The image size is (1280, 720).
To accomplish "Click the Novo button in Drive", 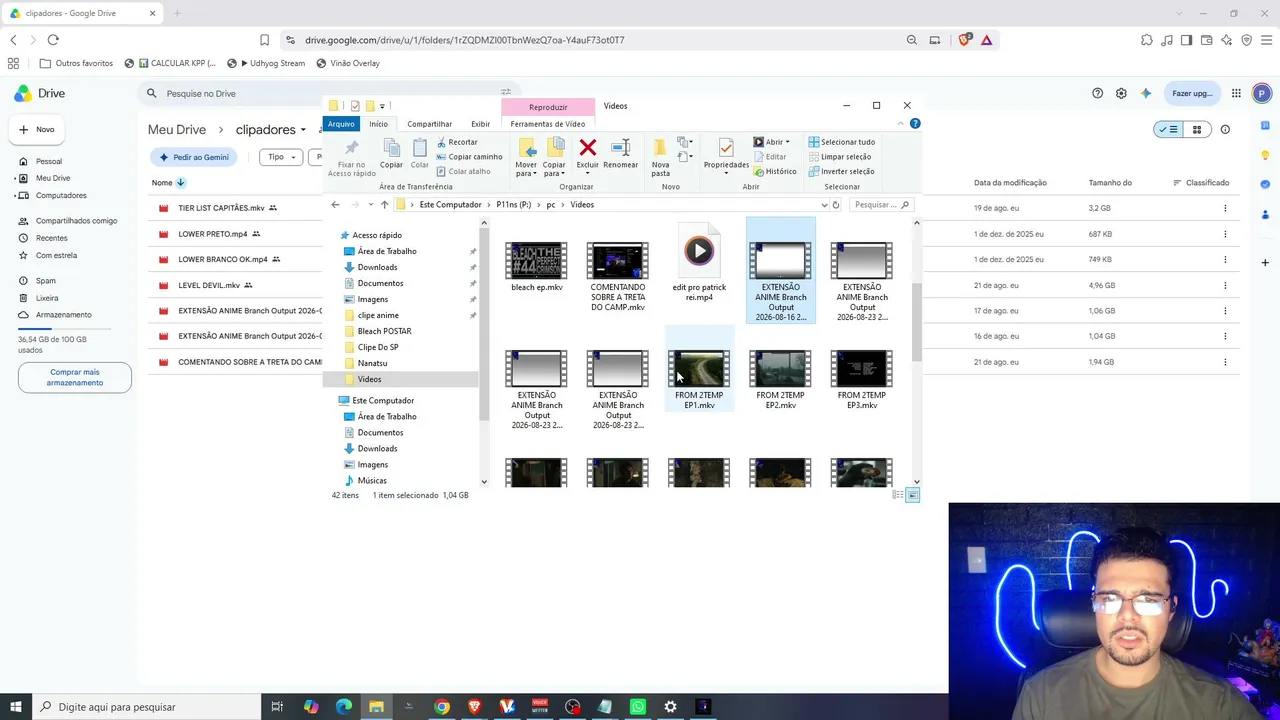I will [38, 129].
